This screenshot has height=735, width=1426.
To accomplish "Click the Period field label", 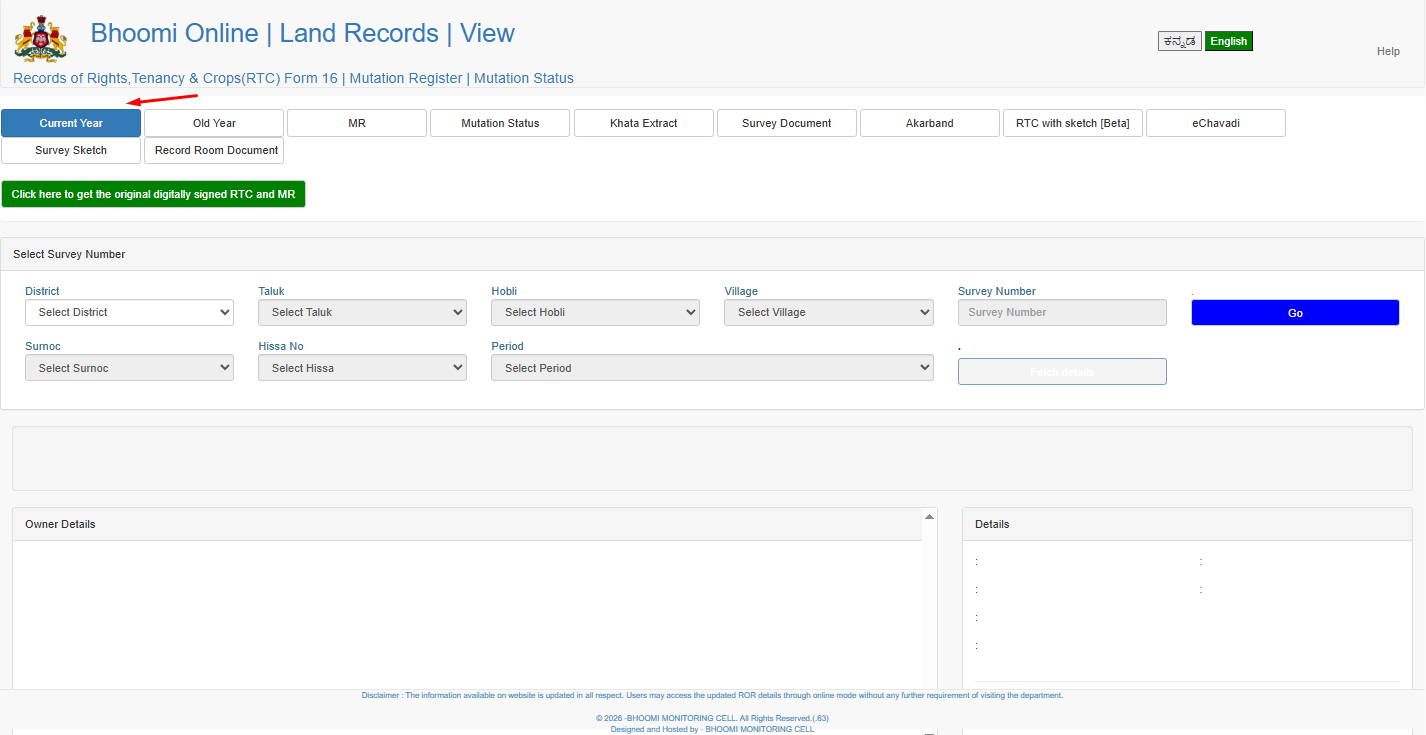I will [507, 346].
